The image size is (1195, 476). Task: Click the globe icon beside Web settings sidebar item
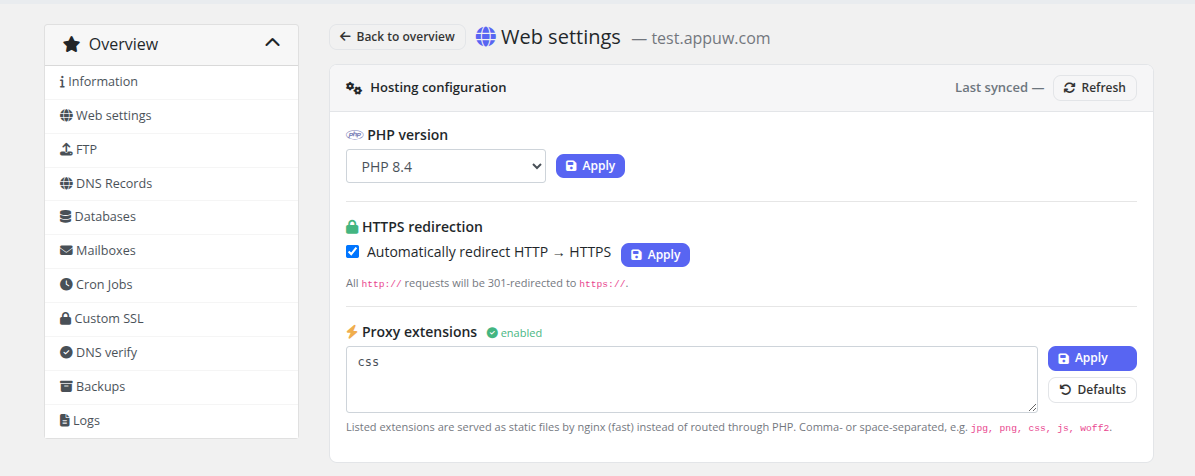pyautogui.click(x=66, y=116)
